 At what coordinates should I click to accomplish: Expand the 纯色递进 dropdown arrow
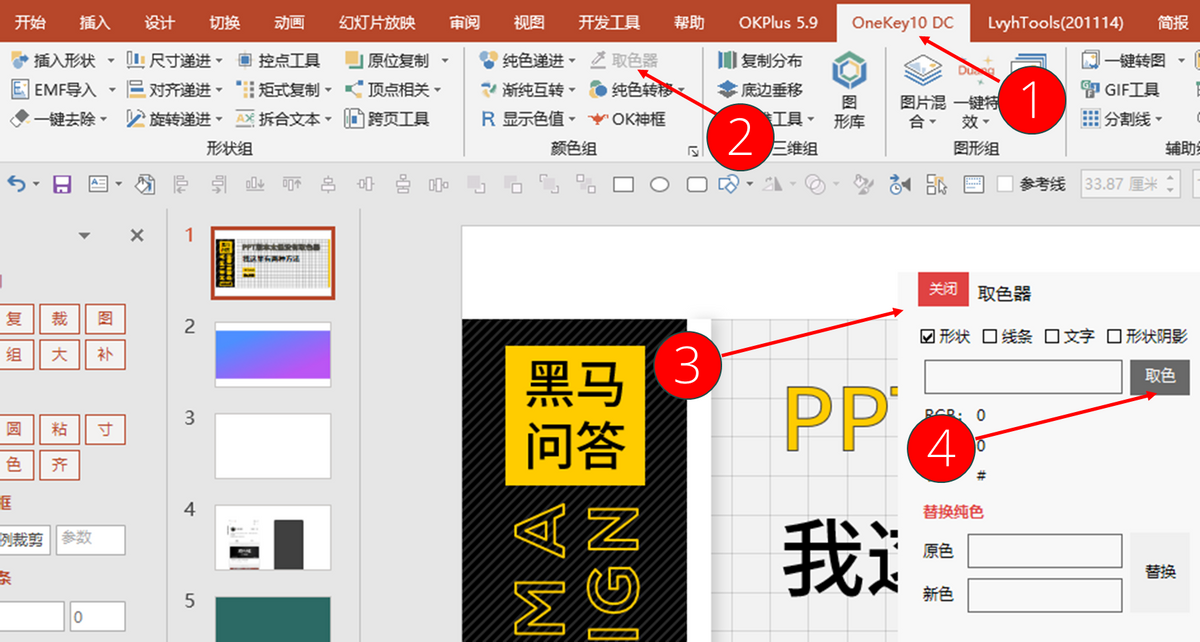coord(572,61)
